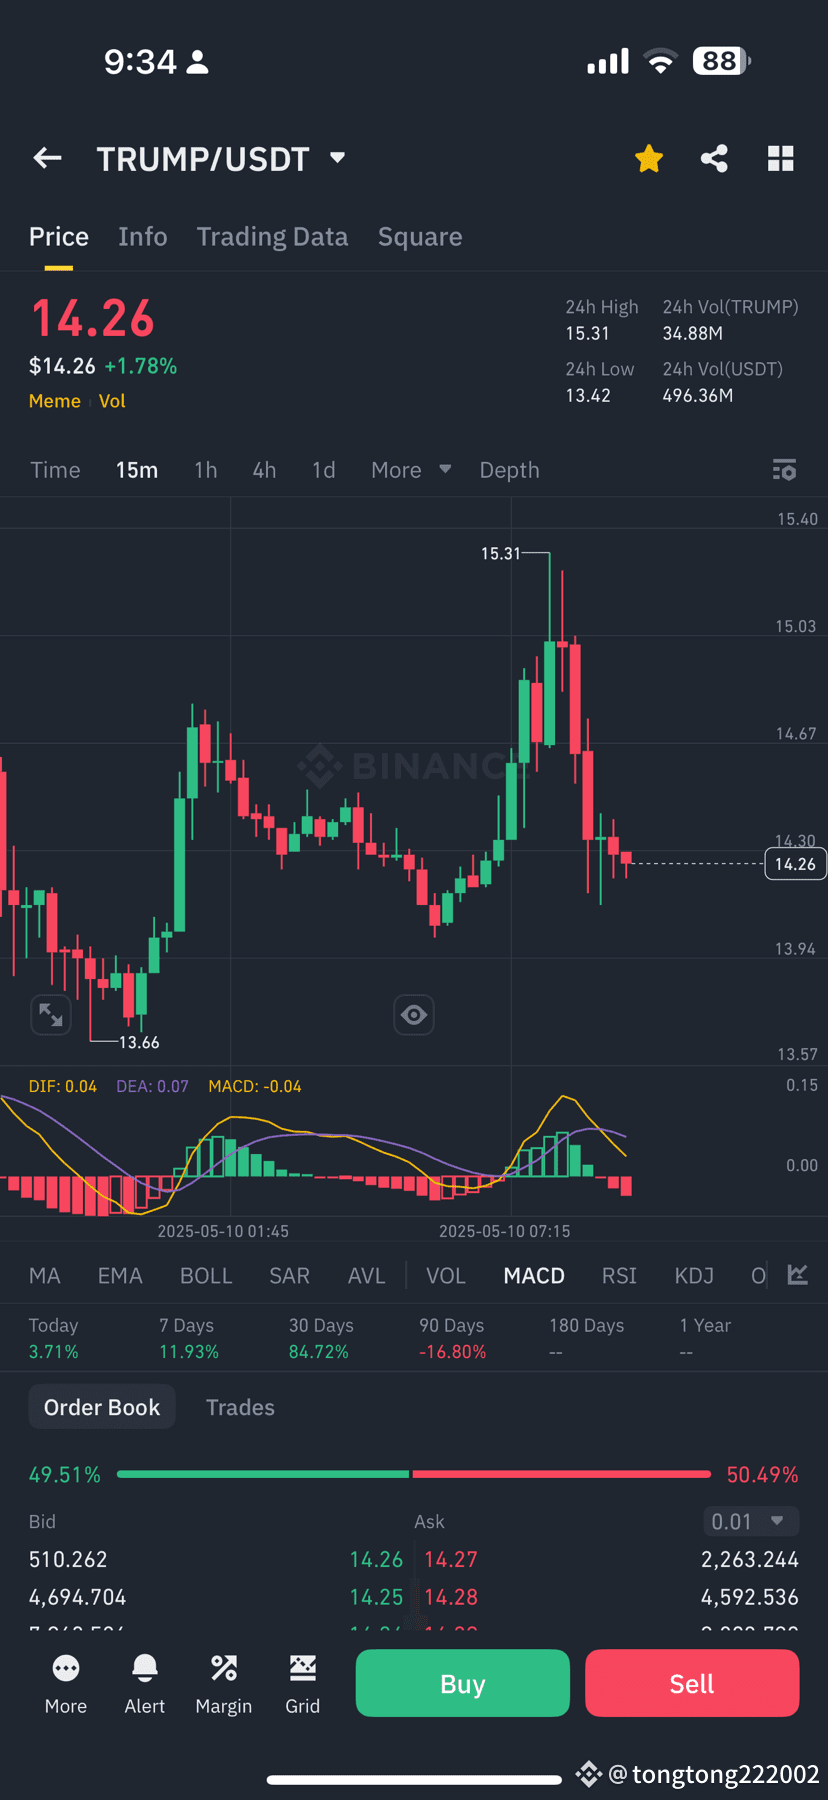Tap the bid/ask ratio bar

414,1474
